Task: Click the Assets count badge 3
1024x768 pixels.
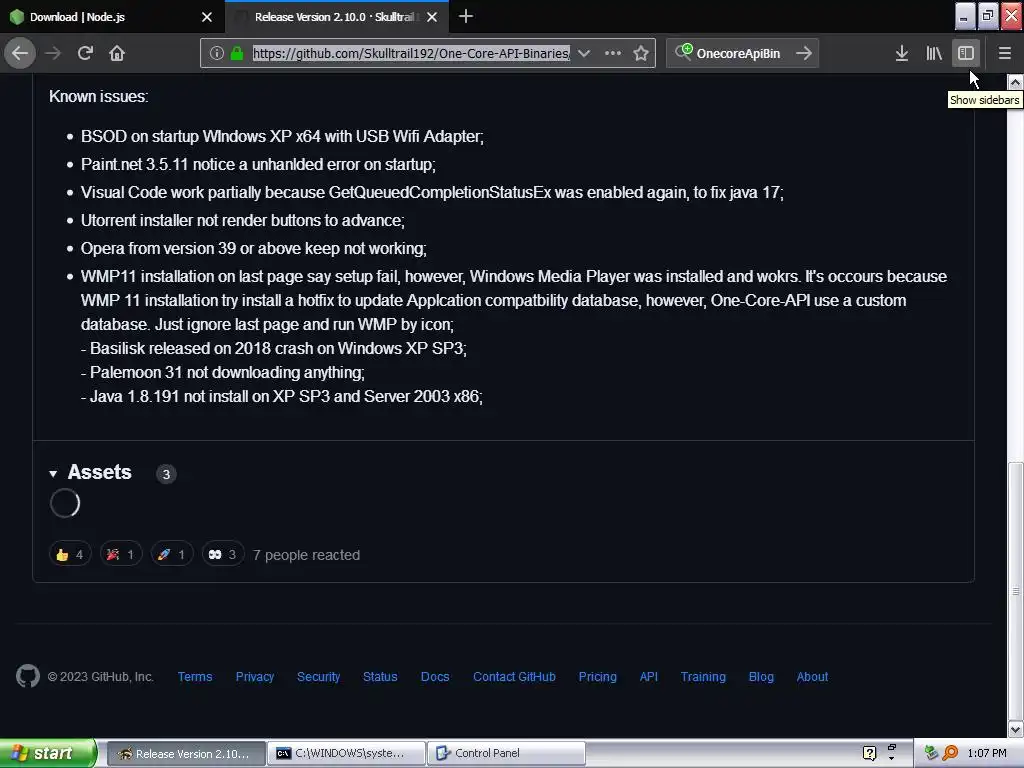Action: (x=166, y=474)
